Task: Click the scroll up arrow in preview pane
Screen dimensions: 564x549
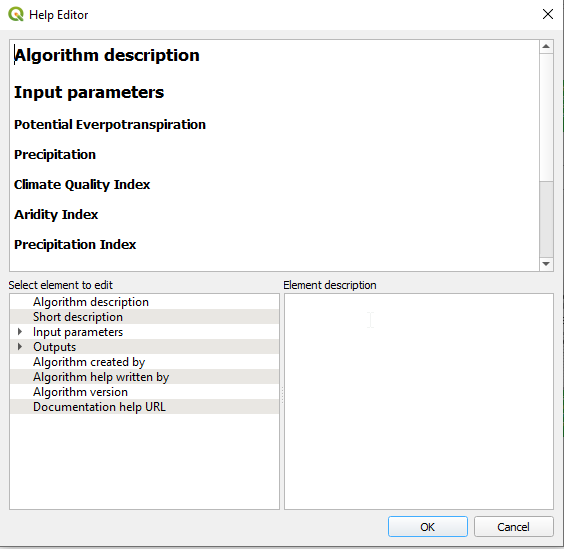Action: [x=546, y=46]
